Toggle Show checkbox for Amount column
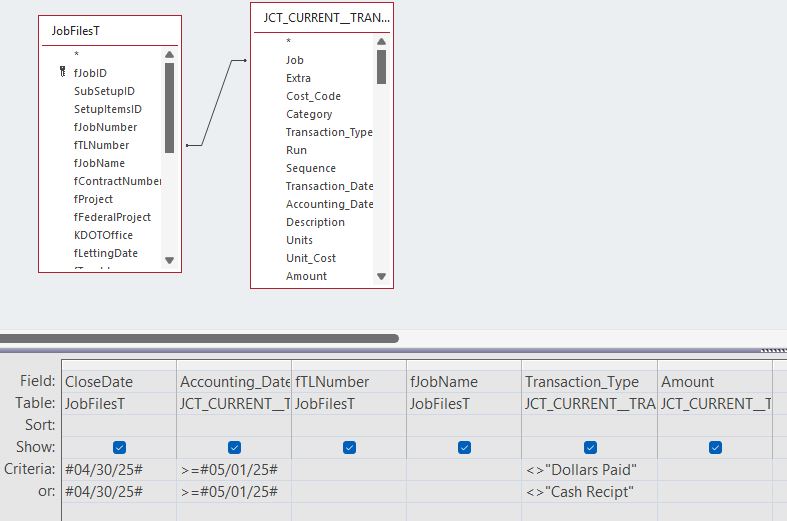Viewport: 787px width, 521px height. [716, 447]
